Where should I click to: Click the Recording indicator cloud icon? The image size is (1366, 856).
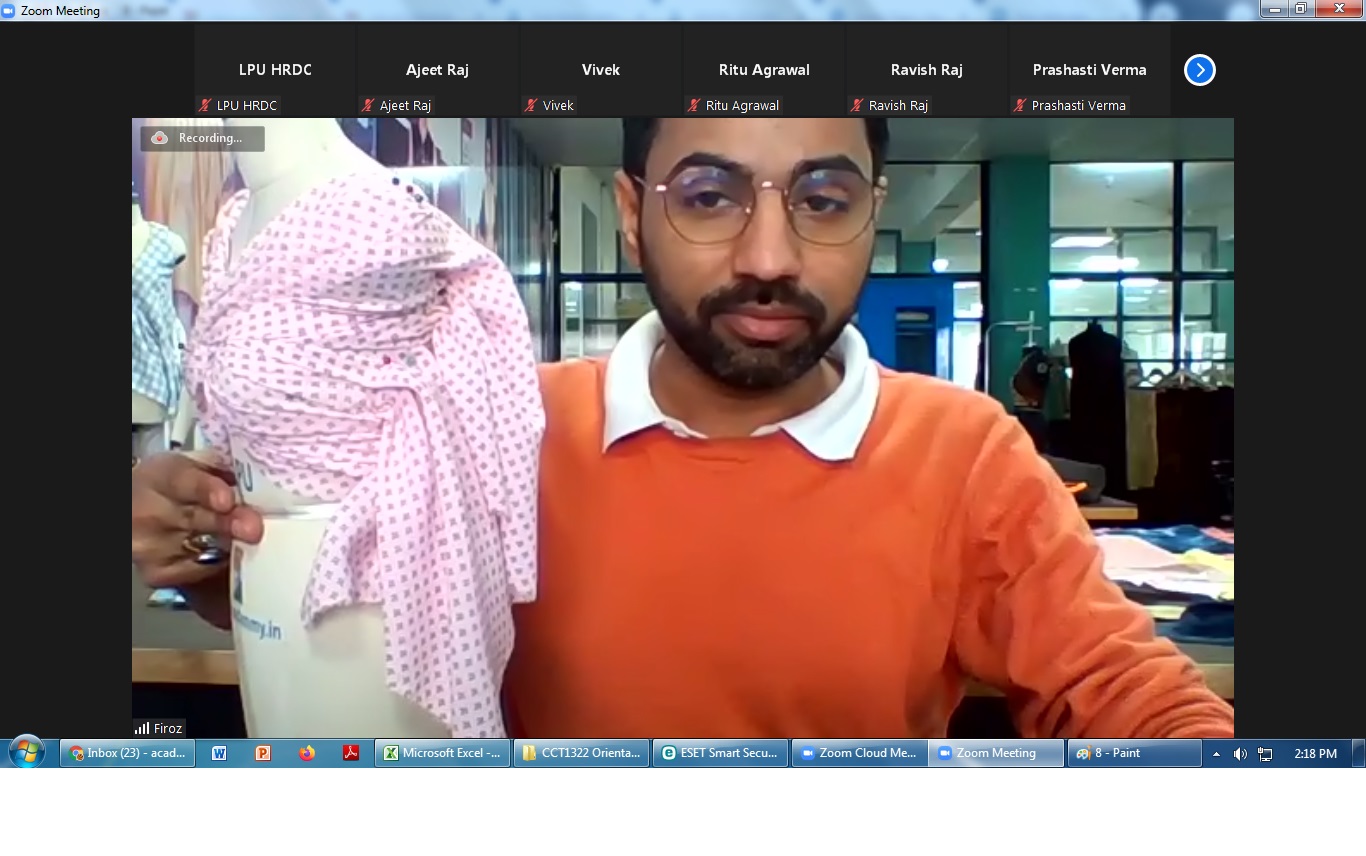pyautogui.click(x=160, y=138)
